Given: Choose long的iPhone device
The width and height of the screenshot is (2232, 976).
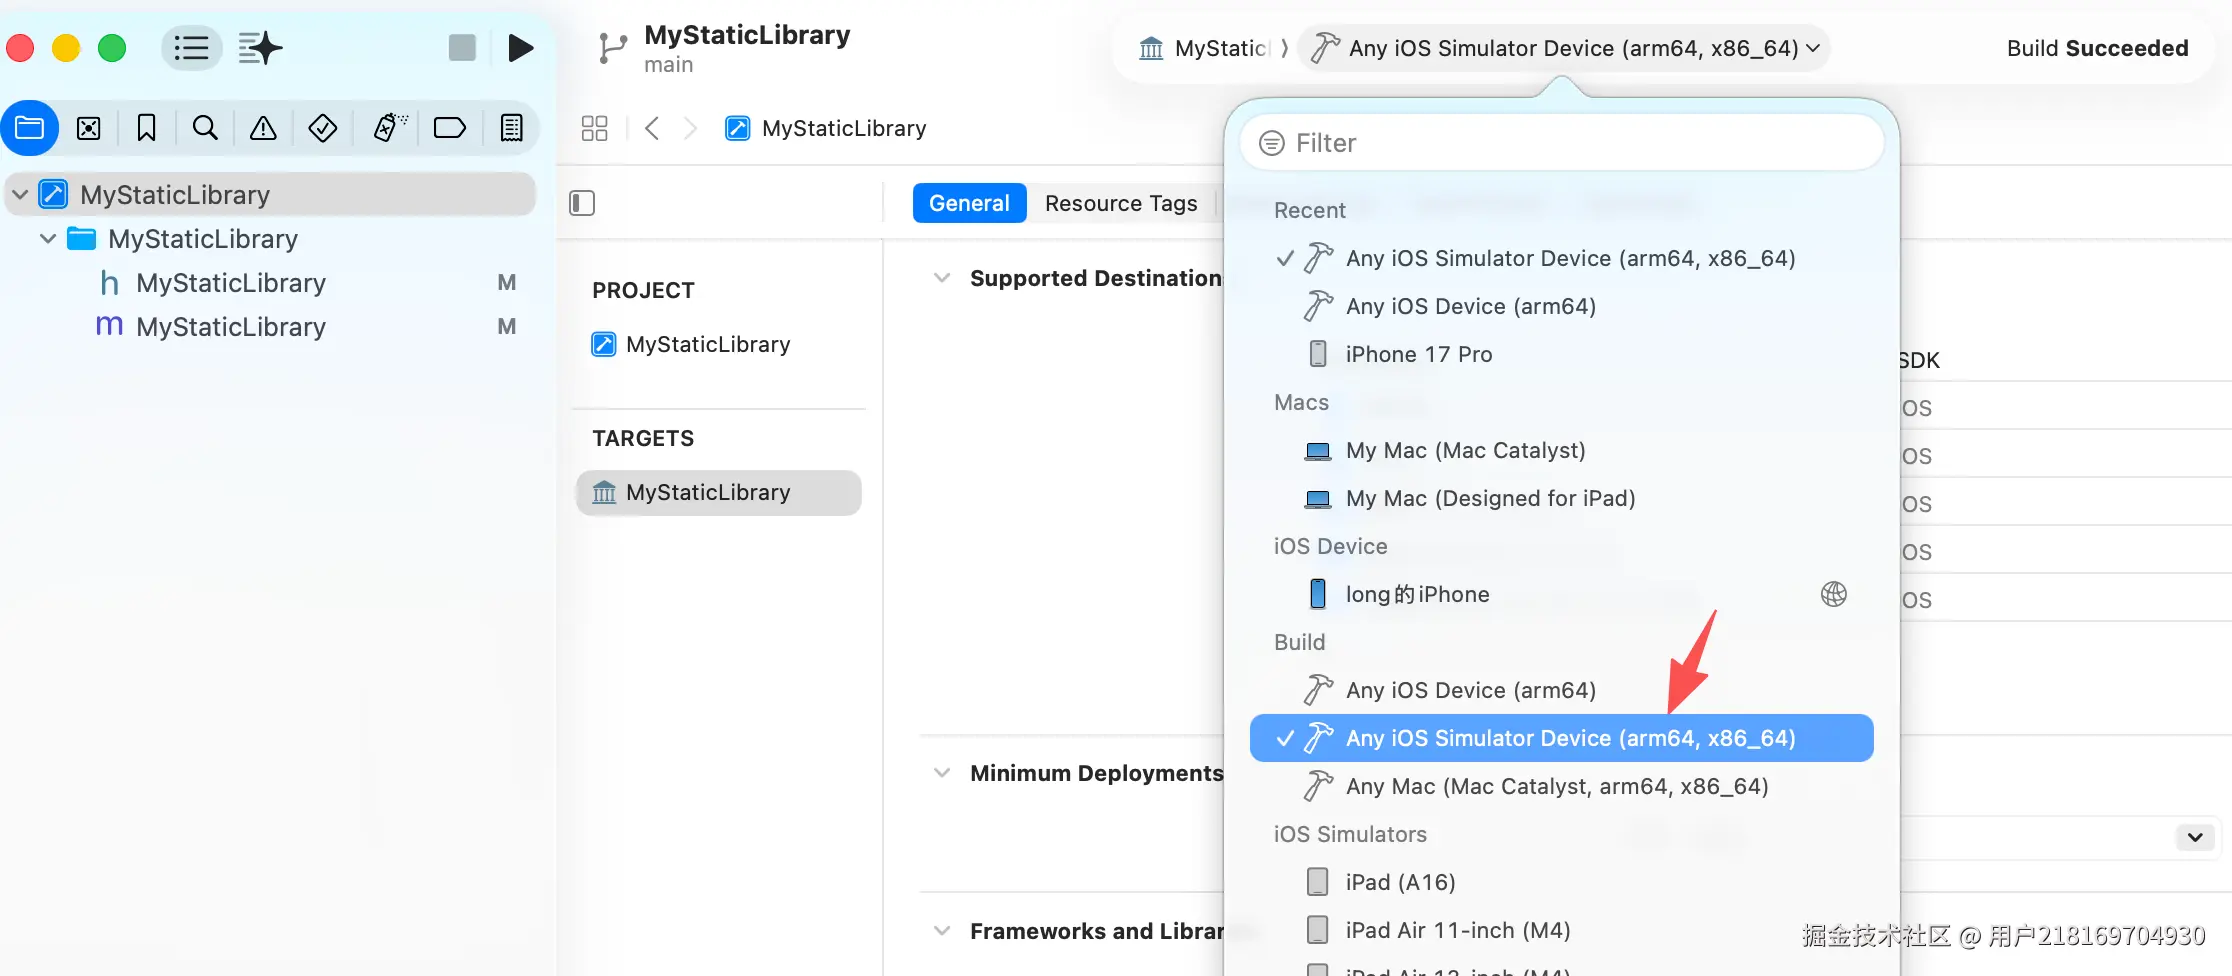Looking at the screenshot, I should coord(1562,594).
